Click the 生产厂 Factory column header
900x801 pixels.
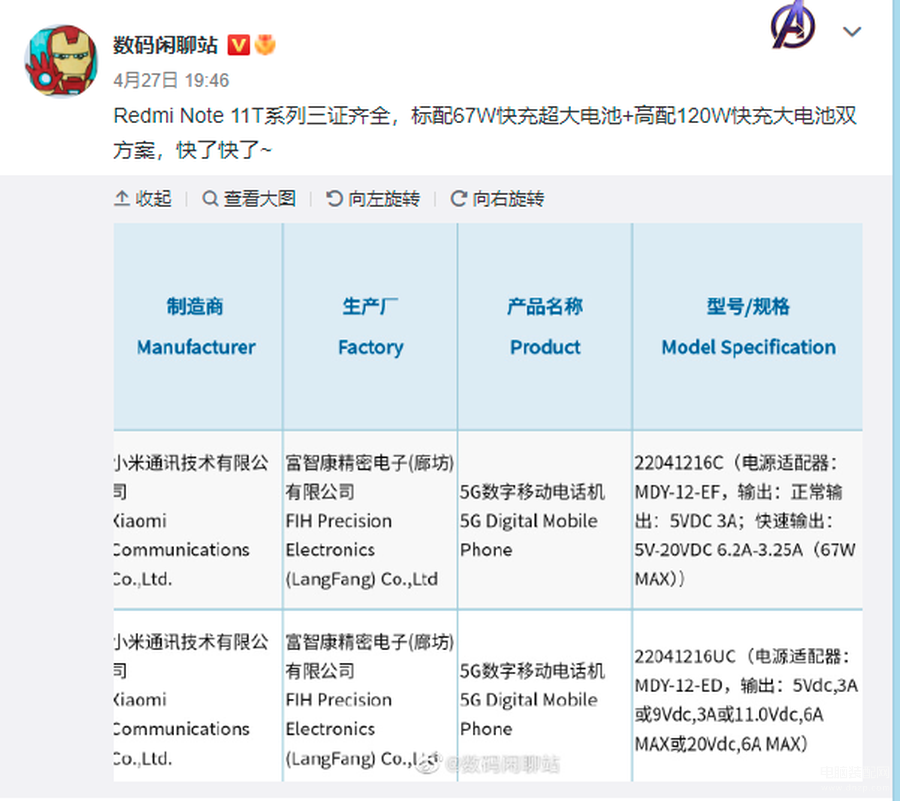click(370, 326)
